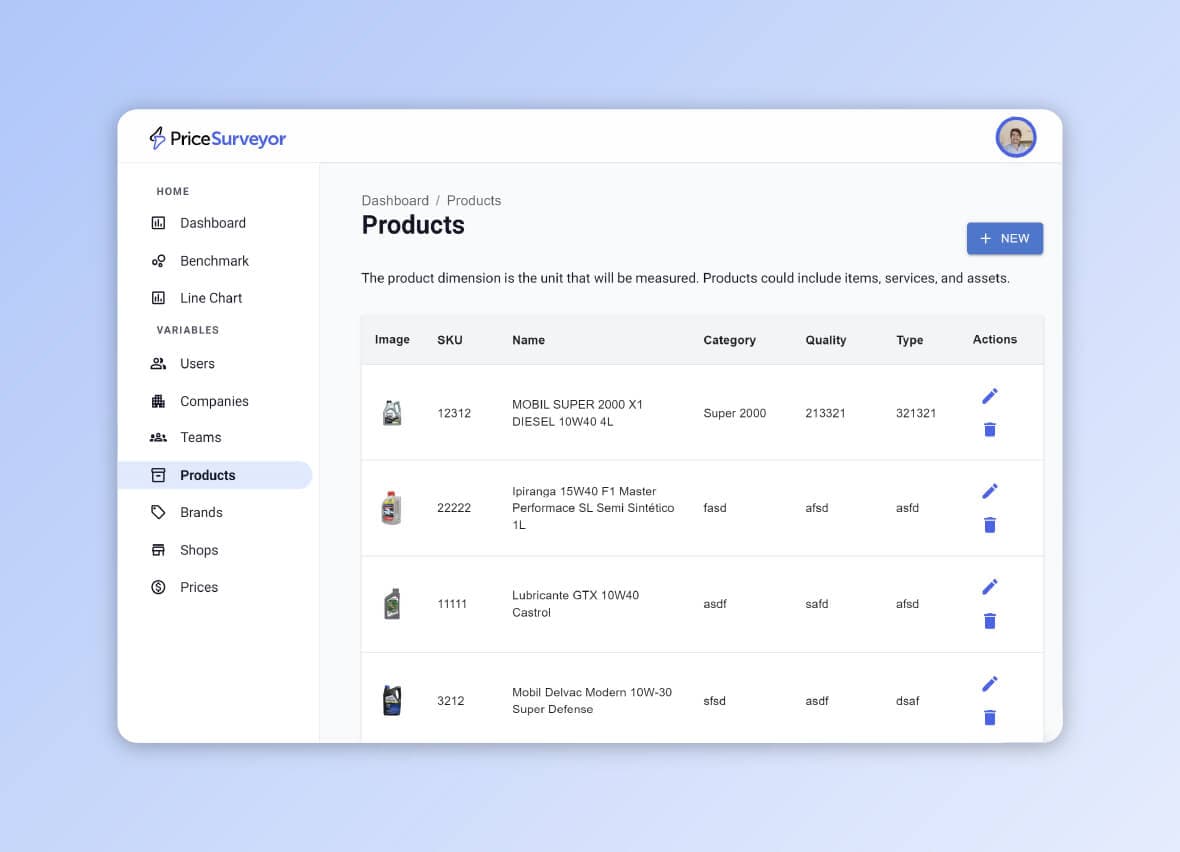
Task: Click the Products breadcrumb
Action: tap(474, 200)
